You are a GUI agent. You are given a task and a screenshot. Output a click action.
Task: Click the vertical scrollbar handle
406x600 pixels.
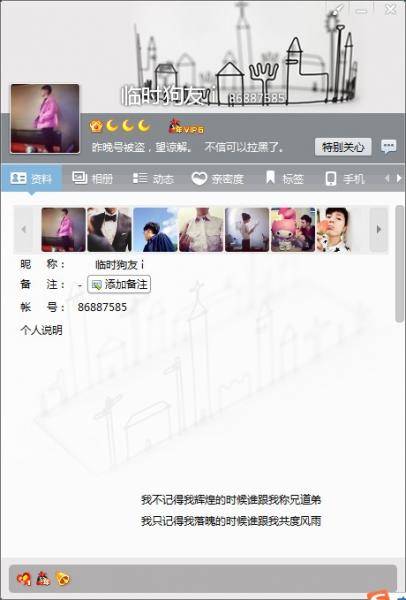tap(399, 264)
